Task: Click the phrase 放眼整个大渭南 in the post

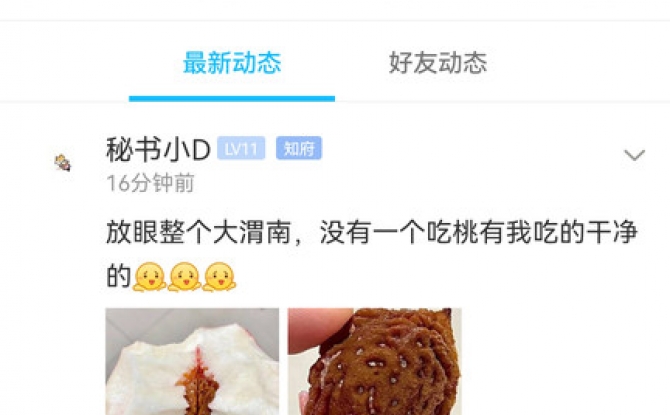Action: (x=199, y=233)
